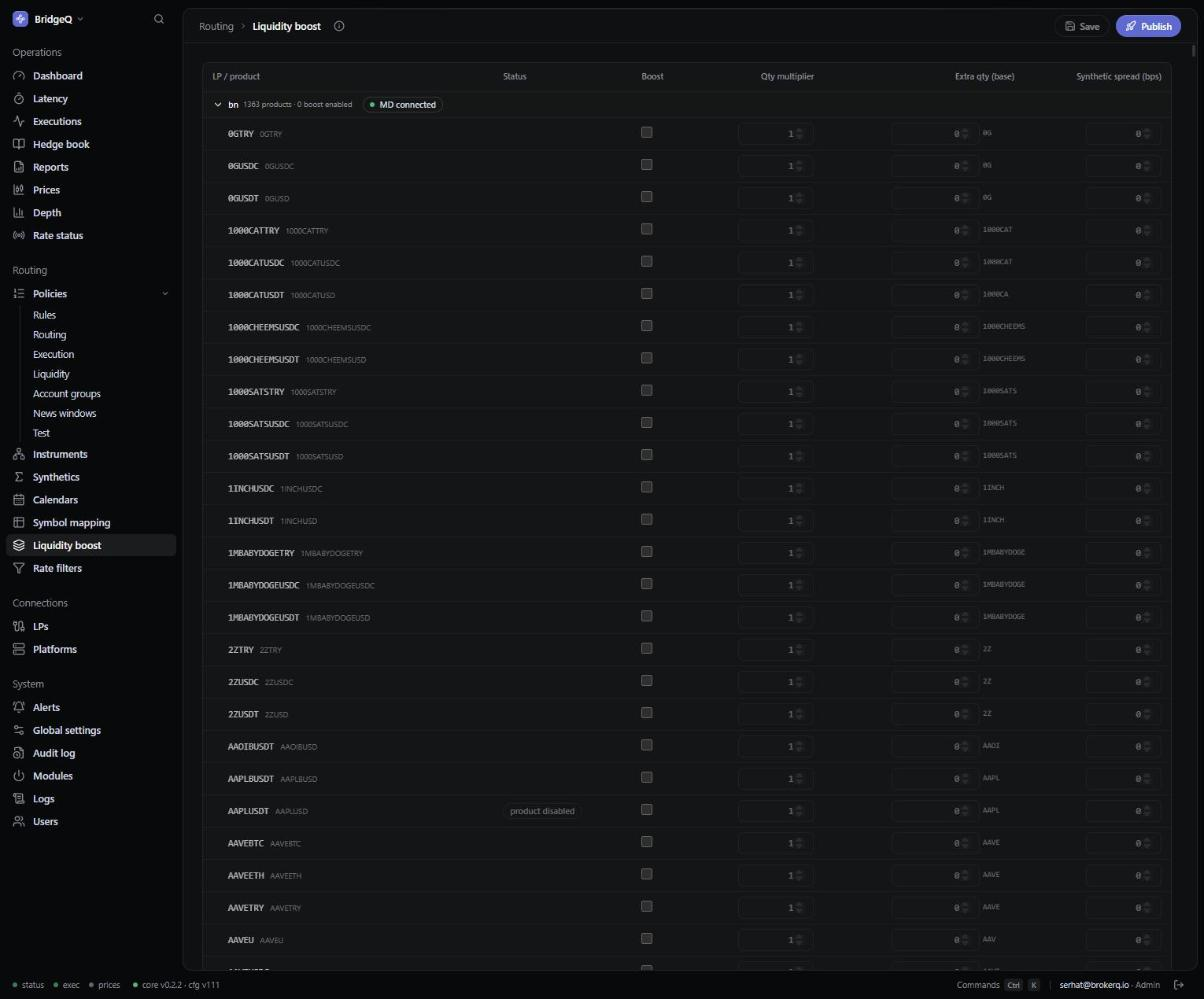Click the Latency clock icon in sidebar
The width and height of the screenshot is (1204, 999).
pyautogui.click(x=19, y=98)
